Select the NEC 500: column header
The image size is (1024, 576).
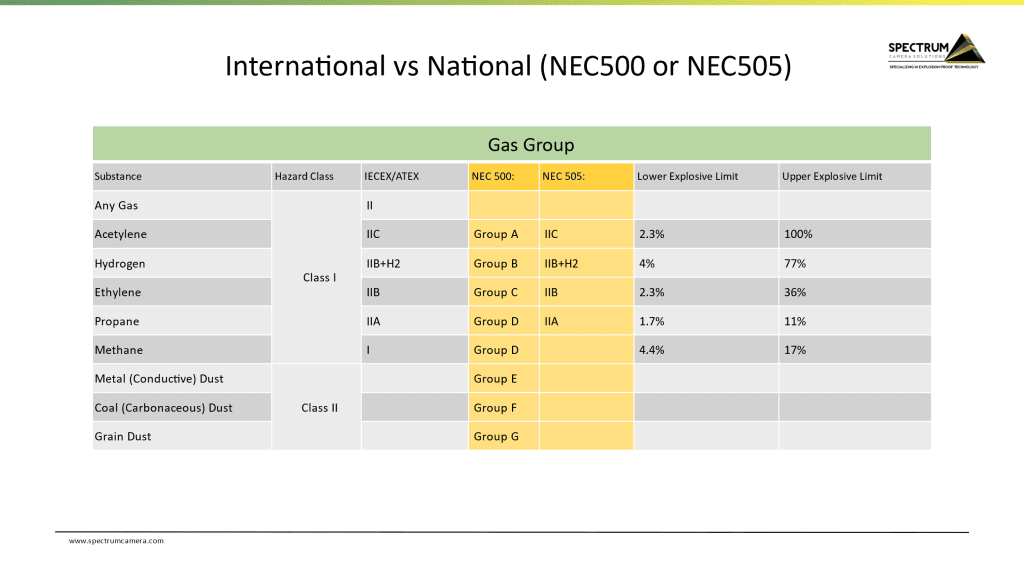pos(504,176)
